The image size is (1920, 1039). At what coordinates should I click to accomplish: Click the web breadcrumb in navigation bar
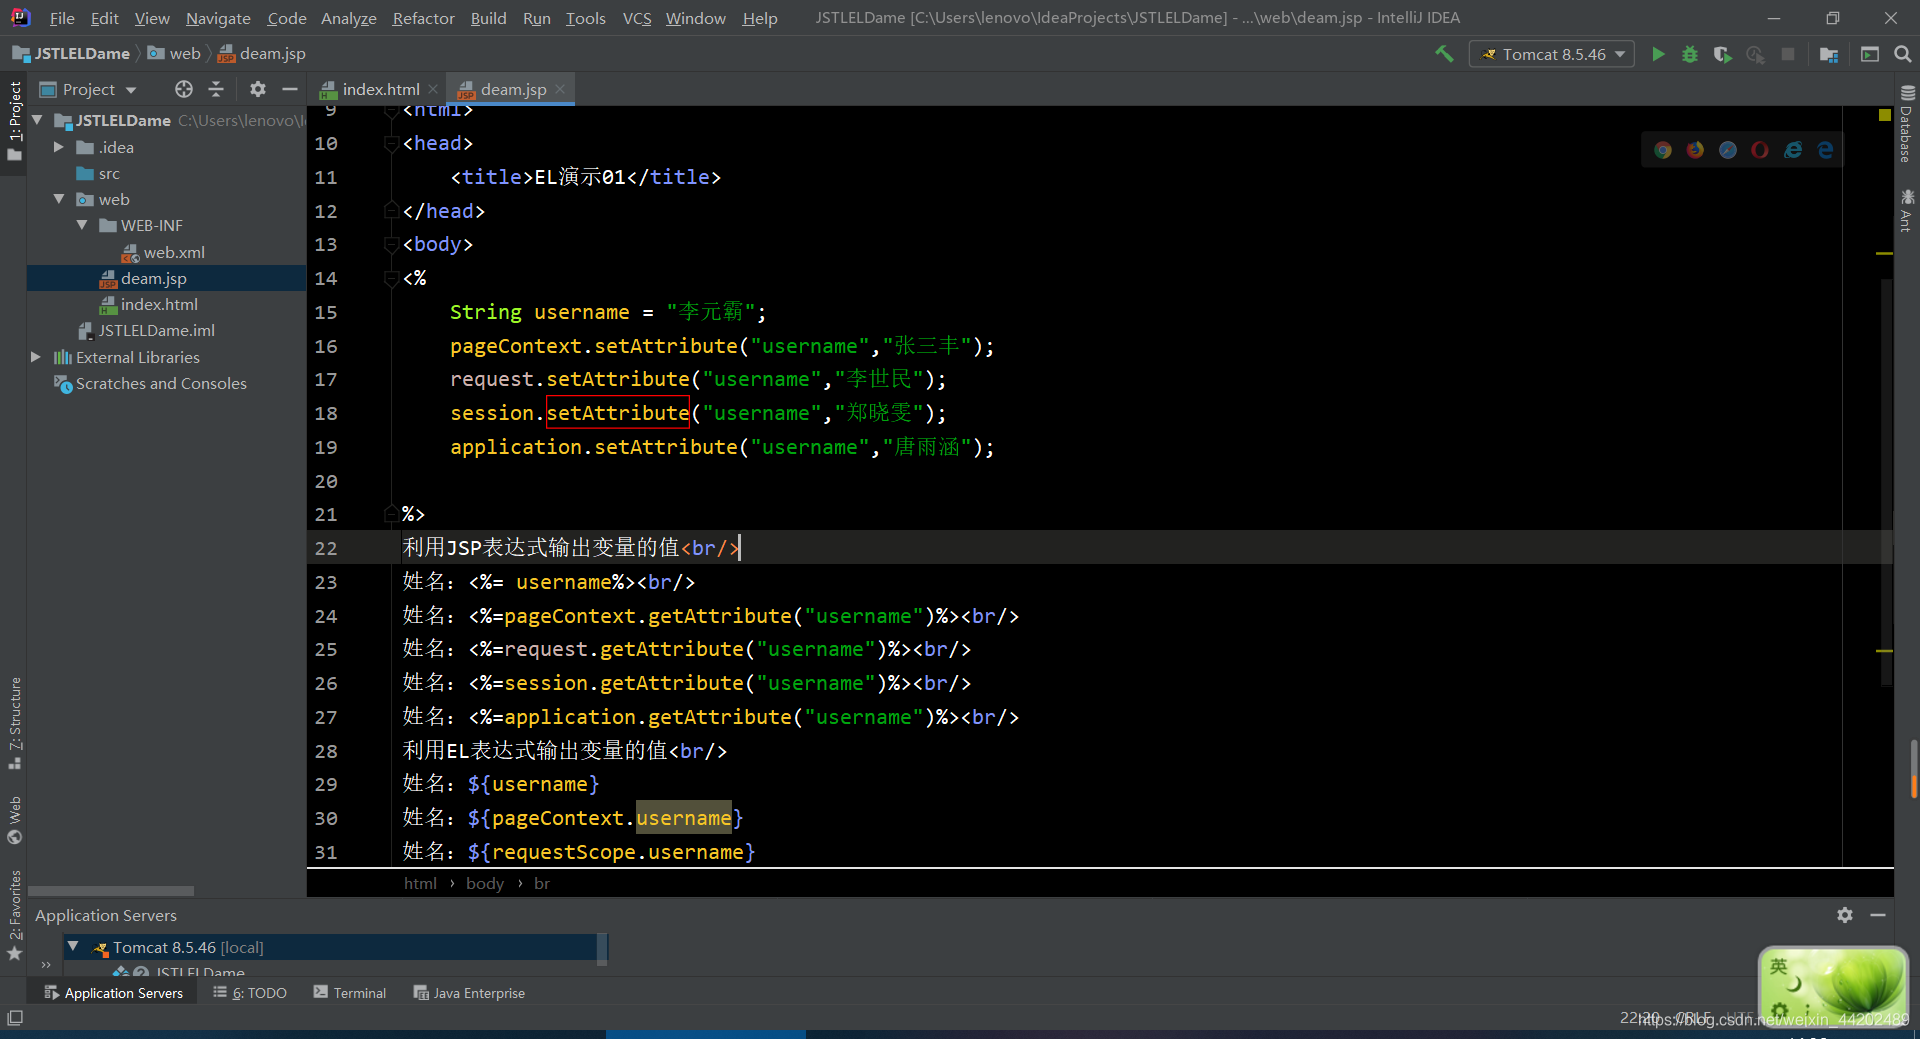pyautogui.click(x=174, y=54)
